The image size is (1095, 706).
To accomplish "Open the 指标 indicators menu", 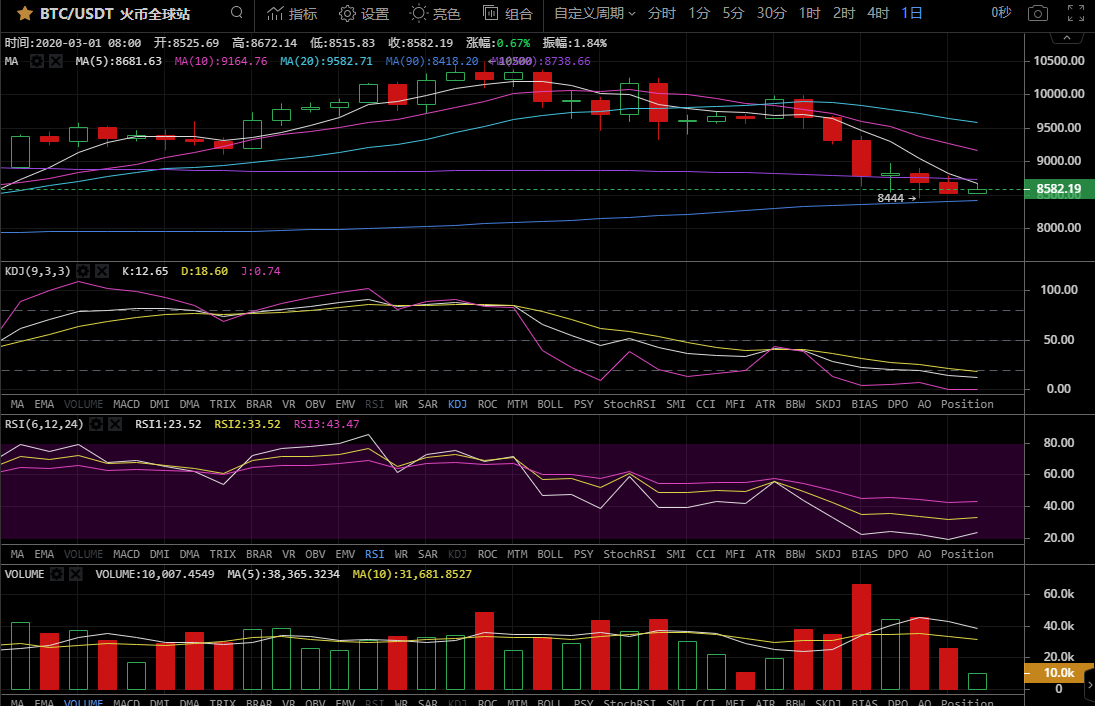I will pos(291,14).
